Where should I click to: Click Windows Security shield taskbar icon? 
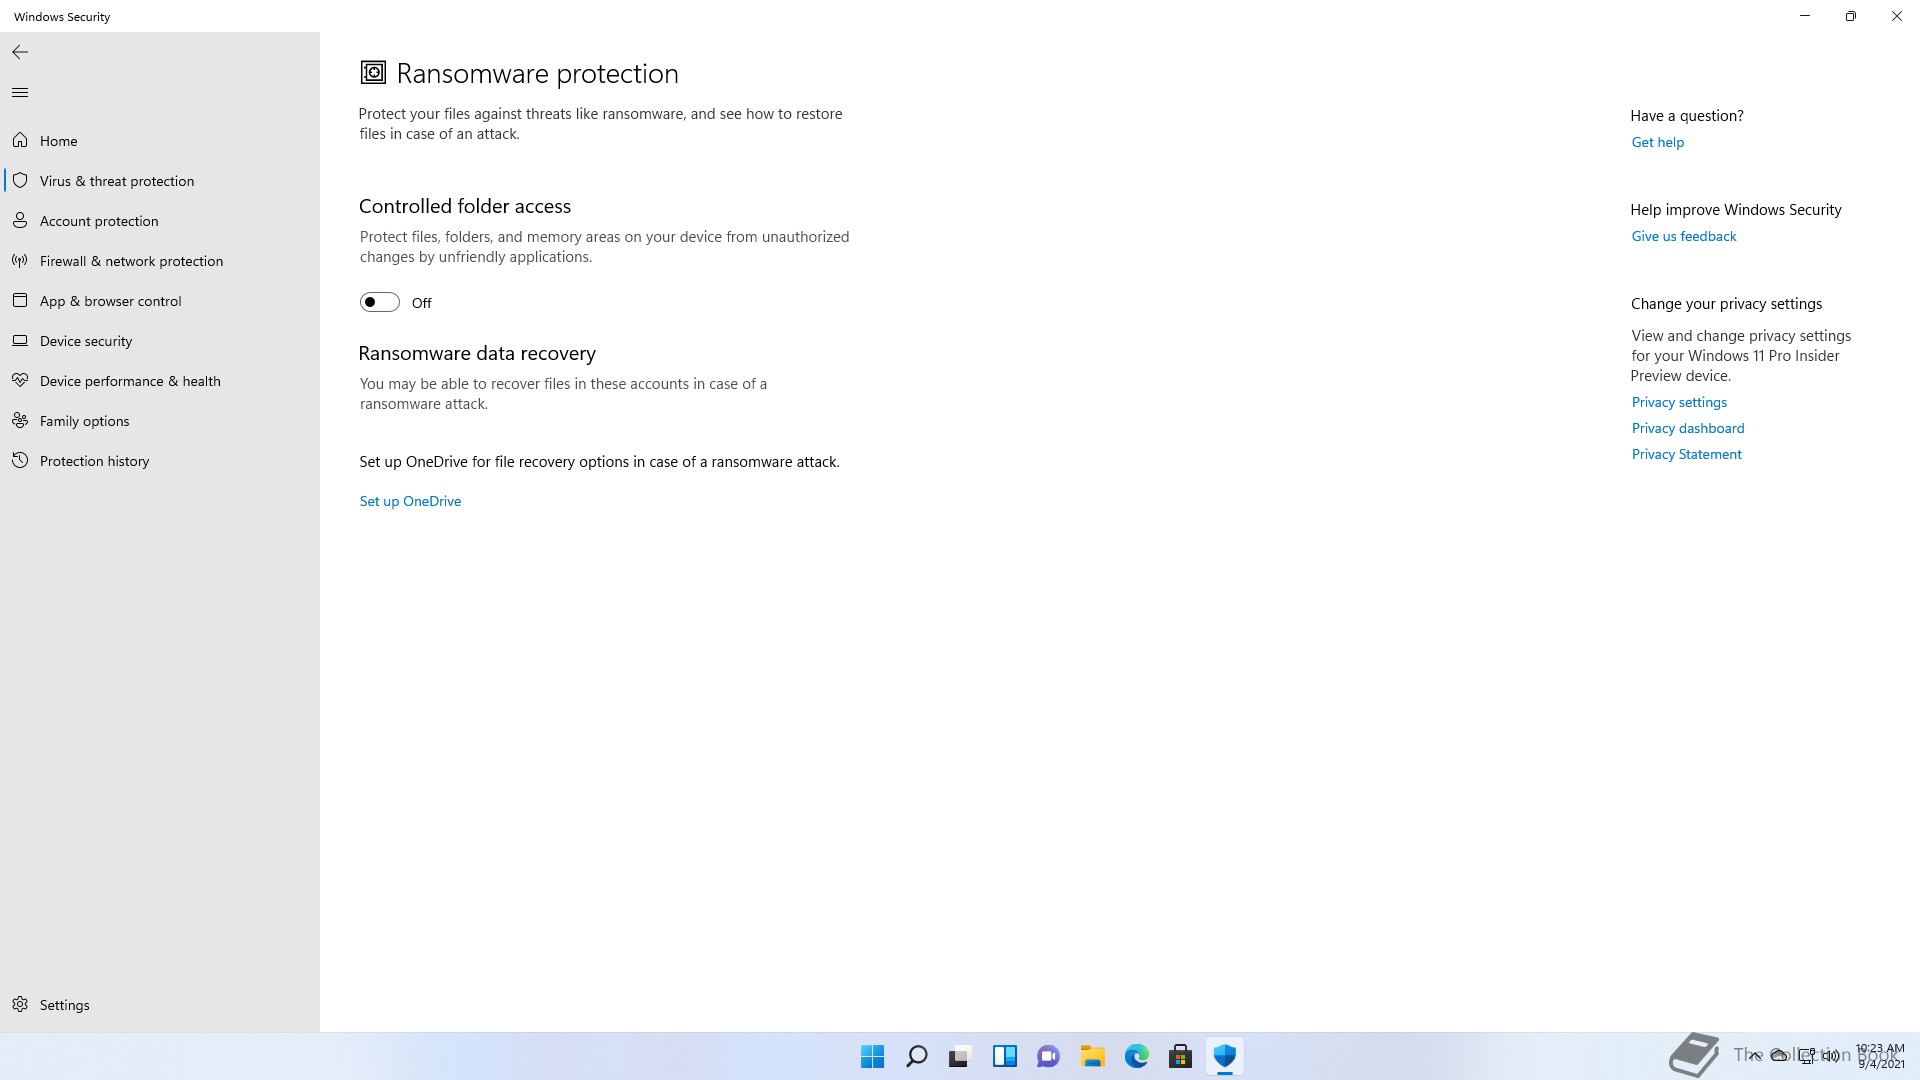(1224, 1056)
